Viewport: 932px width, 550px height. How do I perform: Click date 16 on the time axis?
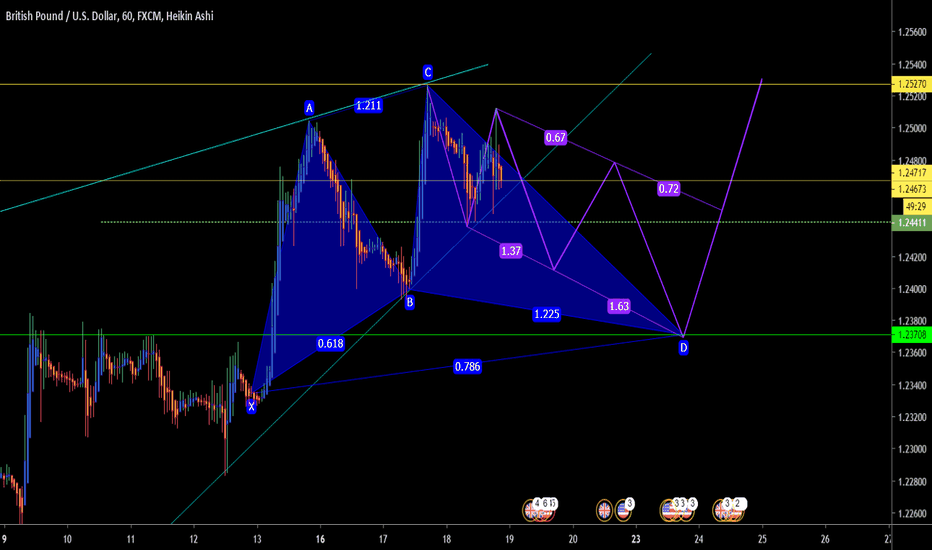click(x=320, y=539)
